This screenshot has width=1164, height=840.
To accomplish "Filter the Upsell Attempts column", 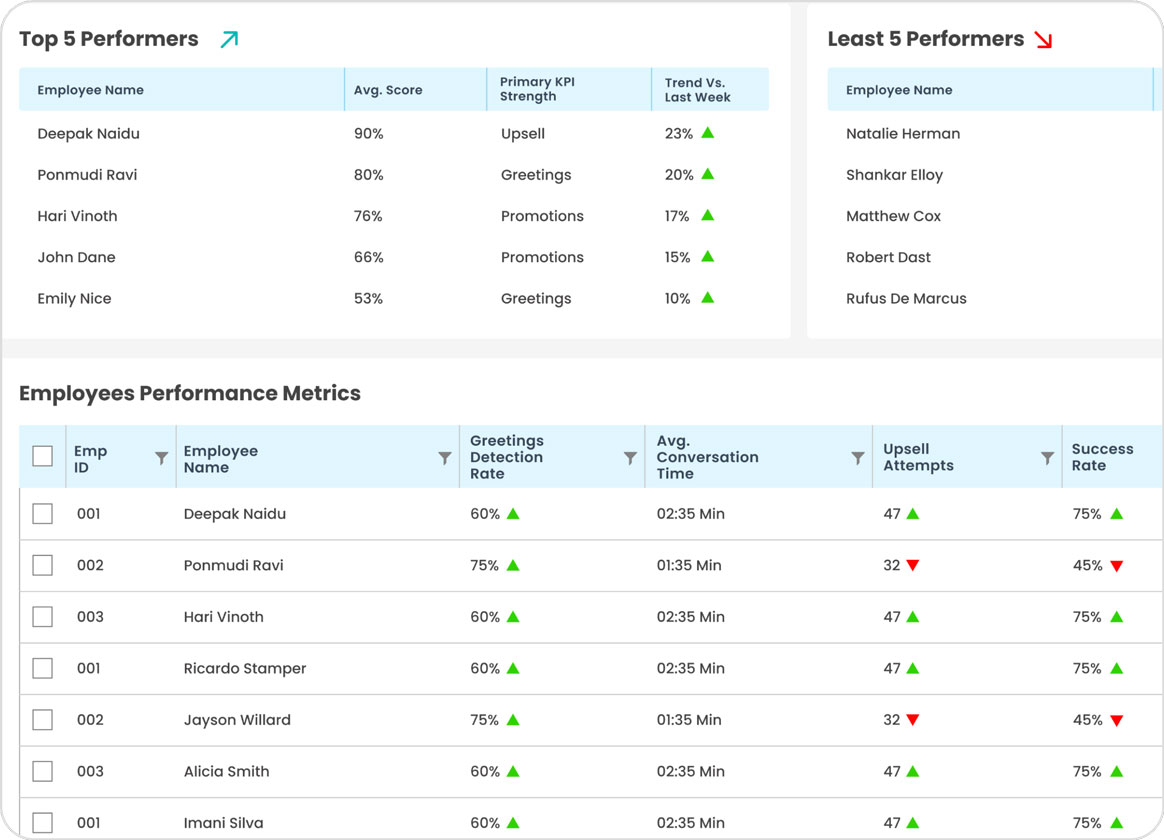I will (1048, 456).
